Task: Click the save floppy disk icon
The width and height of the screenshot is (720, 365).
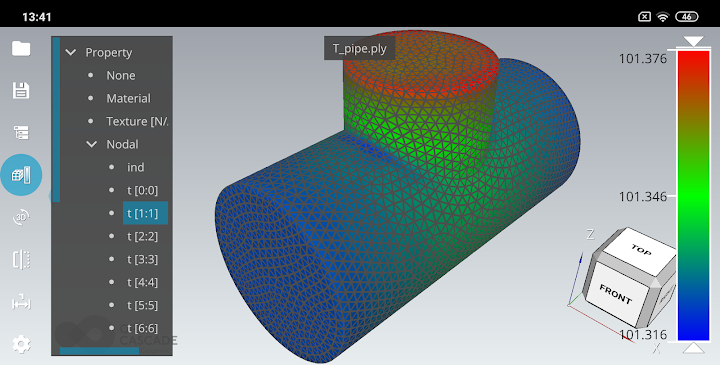Action: [x=21, y=90]
